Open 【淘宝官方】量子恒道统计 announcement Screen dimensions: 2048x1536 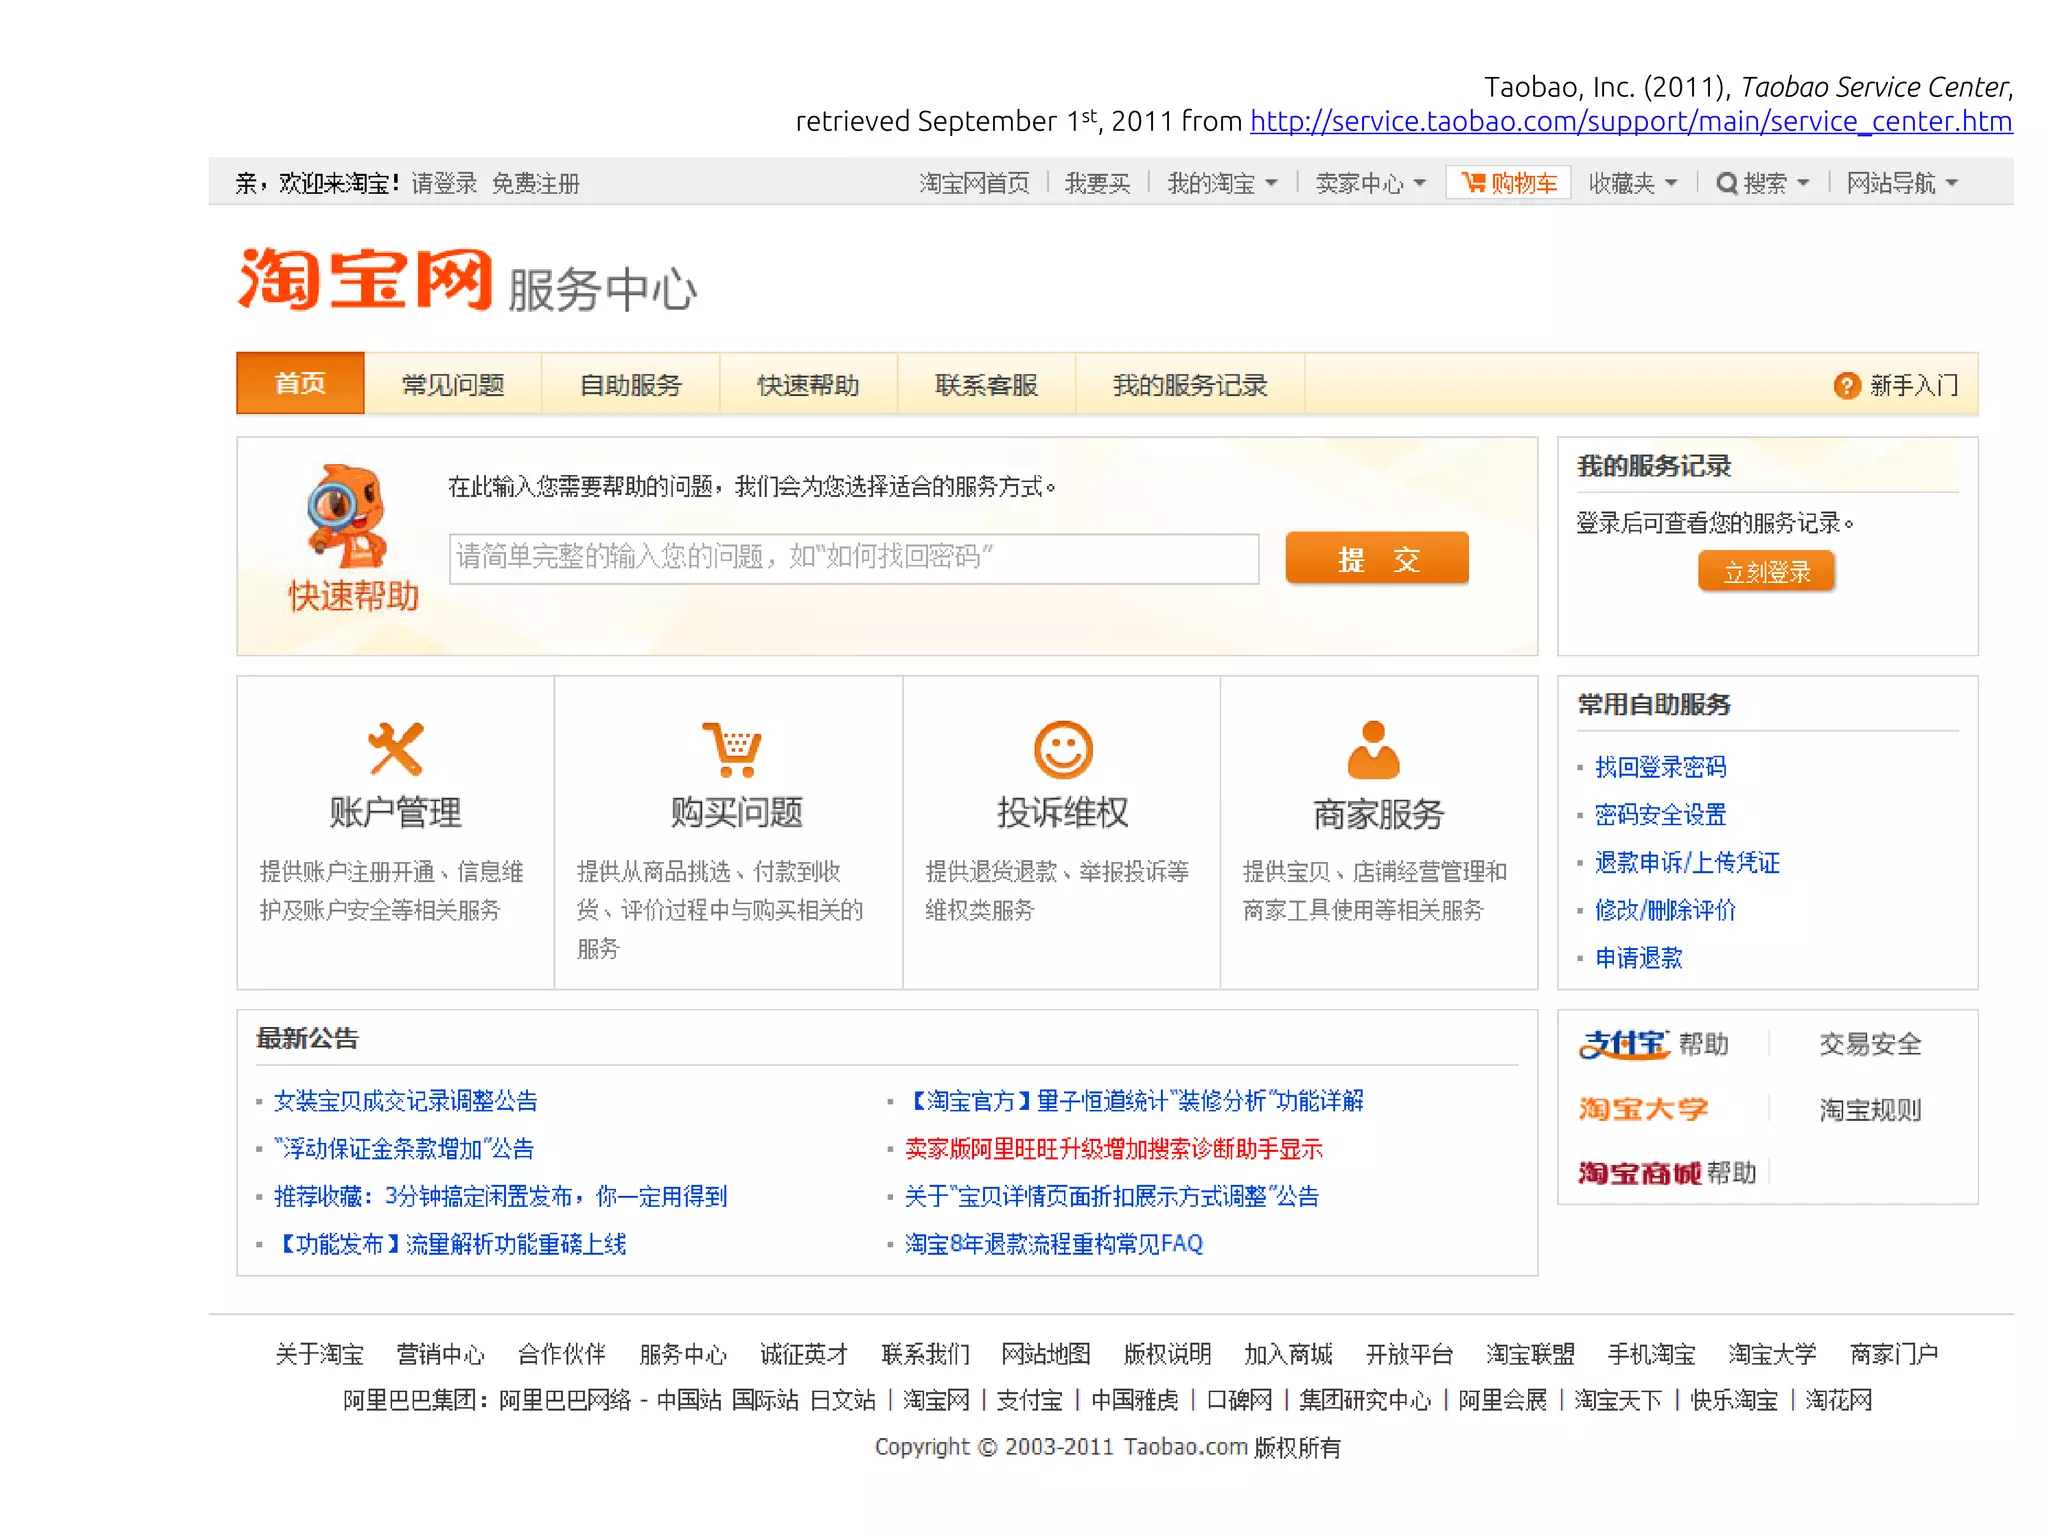tap(1134, 1101)
